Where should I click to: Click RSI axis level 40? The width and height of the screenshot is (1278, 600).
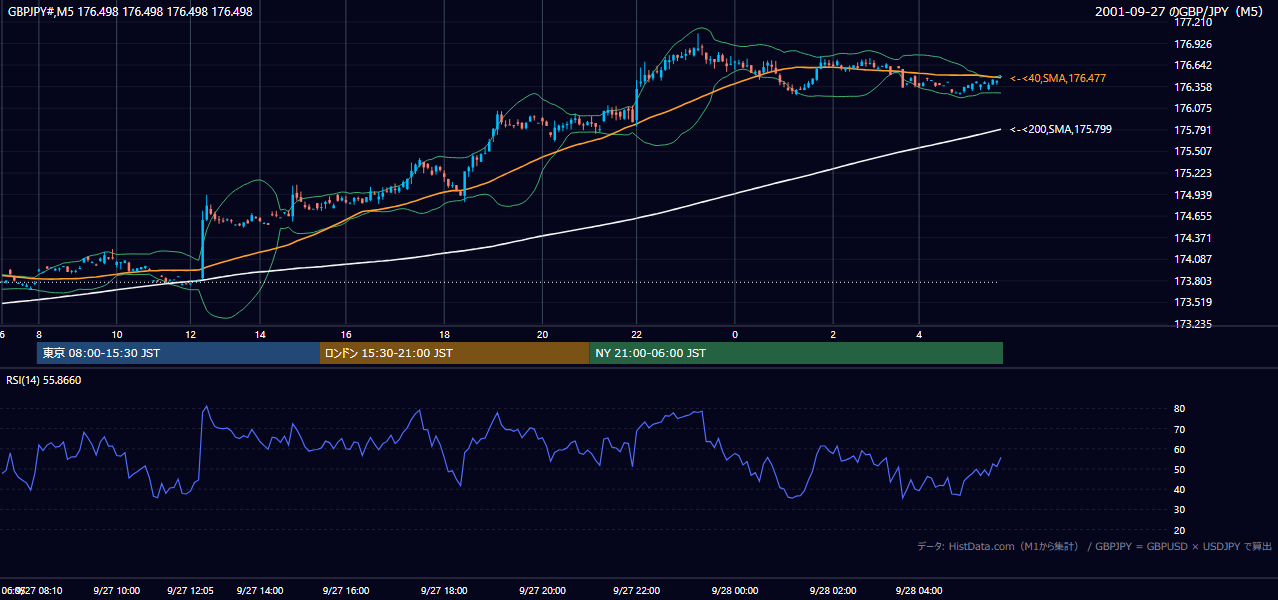point(1180,489)
